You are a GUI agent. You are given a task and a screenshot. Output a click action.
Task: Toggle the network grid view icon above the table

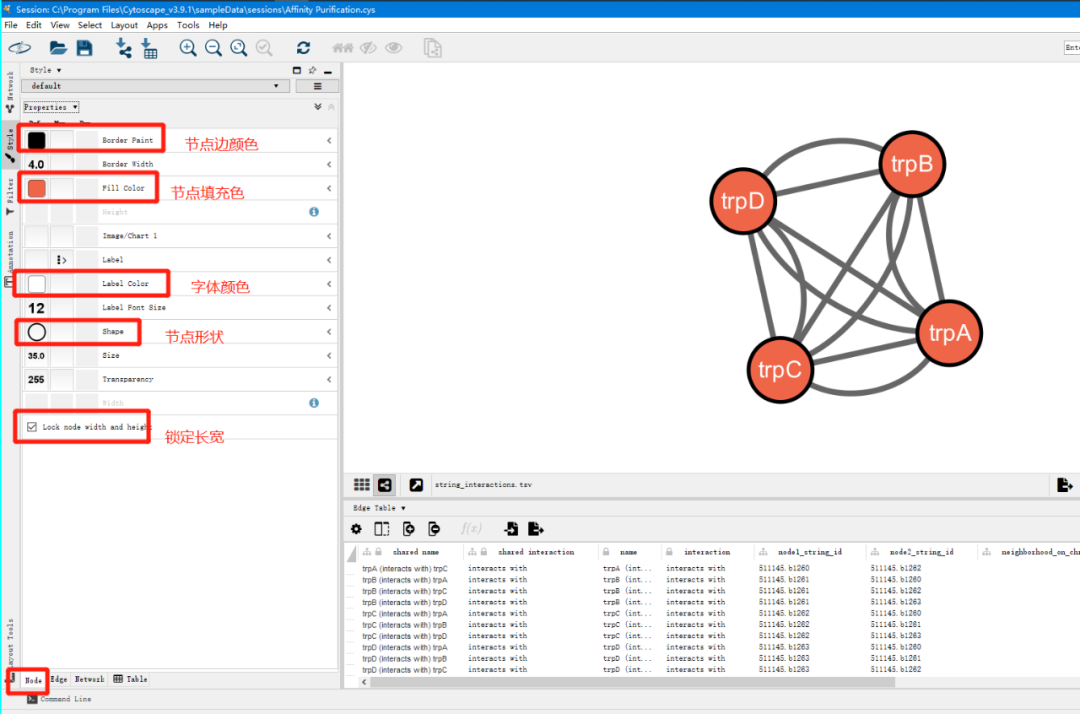[361, 484]
